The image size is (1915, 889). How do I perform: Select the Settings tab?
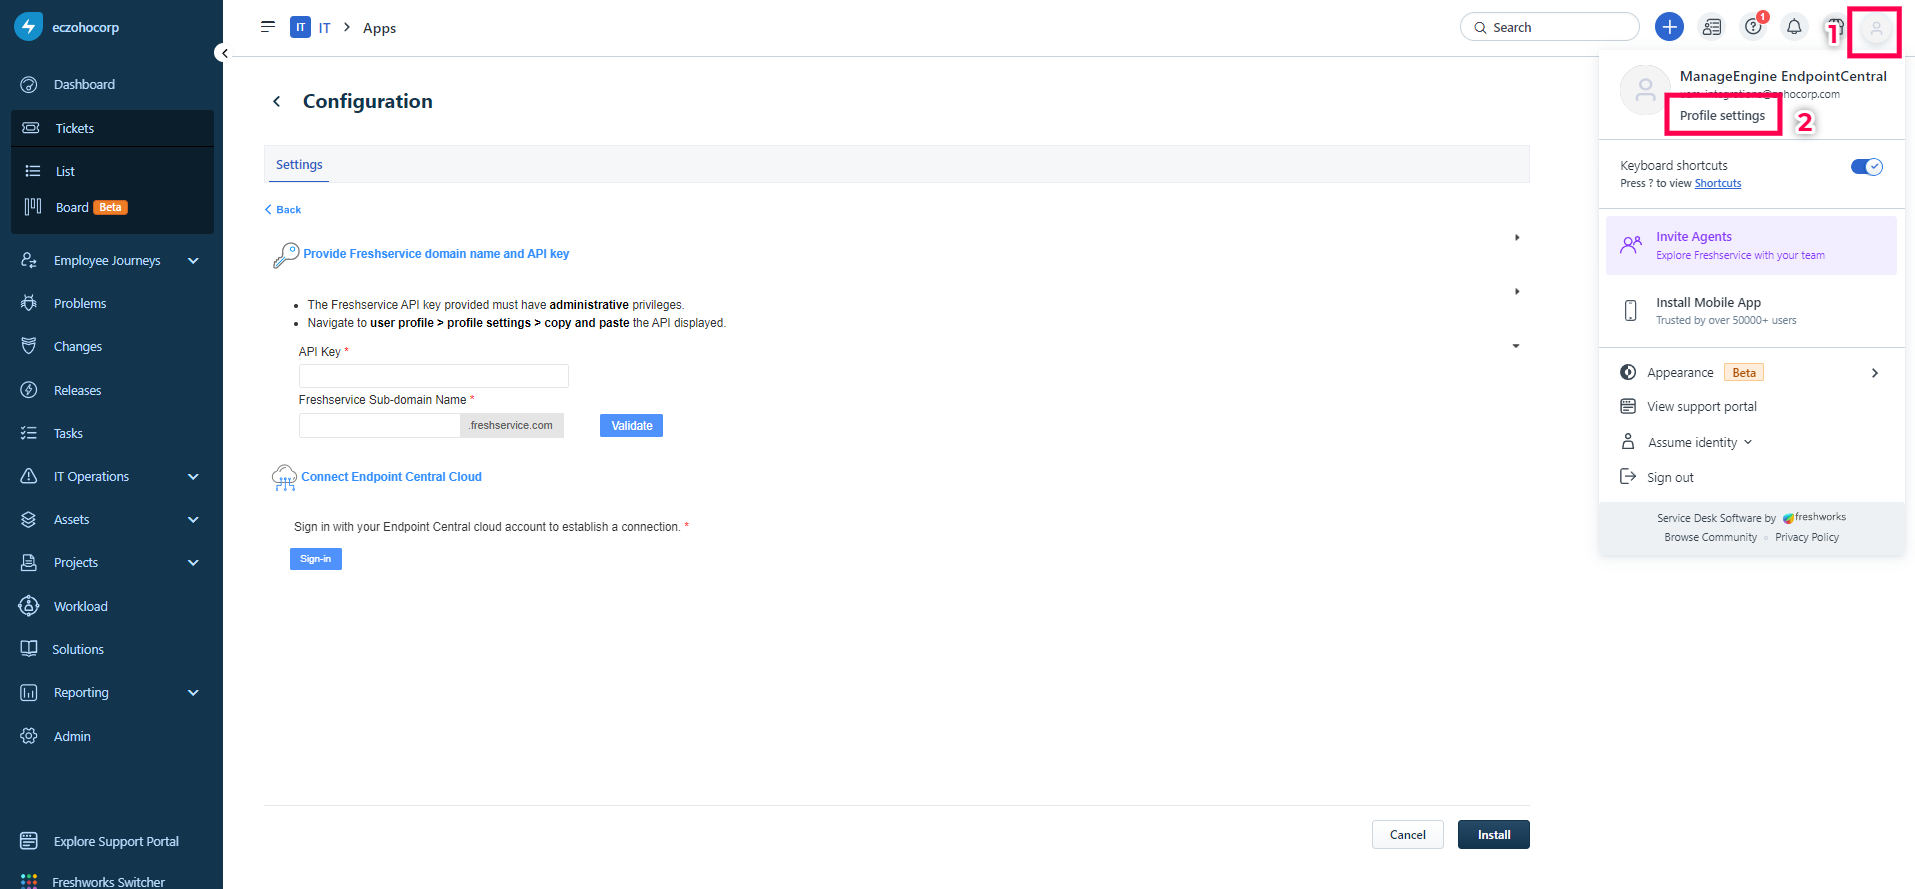tap(299, 165)
